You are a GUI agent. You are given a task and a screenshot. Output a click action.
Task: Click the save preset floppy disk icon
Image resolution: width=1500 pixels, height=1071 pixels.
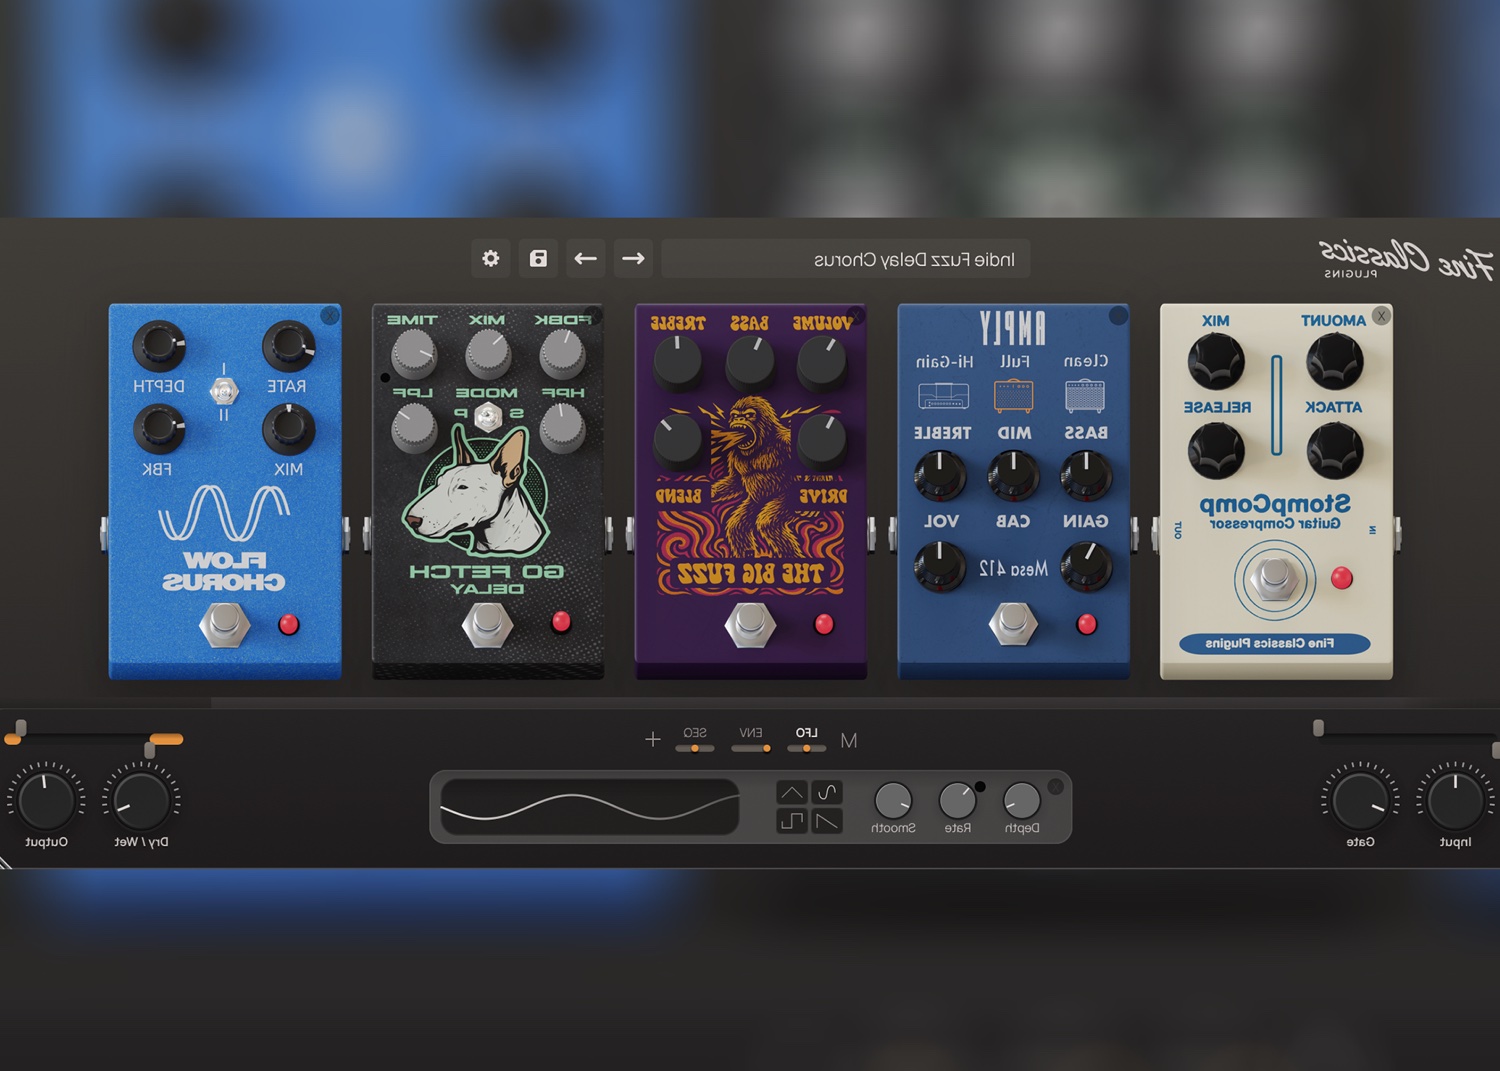click(538, 258)
